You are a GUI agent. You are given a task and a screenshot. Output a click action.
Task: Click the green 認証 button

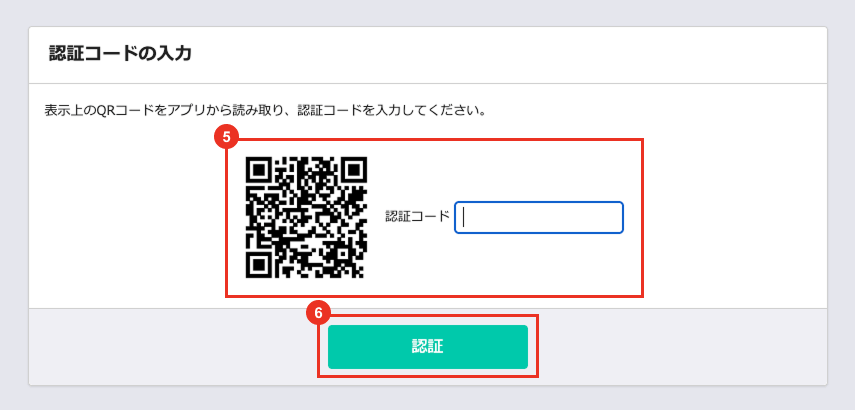[428, 347]
